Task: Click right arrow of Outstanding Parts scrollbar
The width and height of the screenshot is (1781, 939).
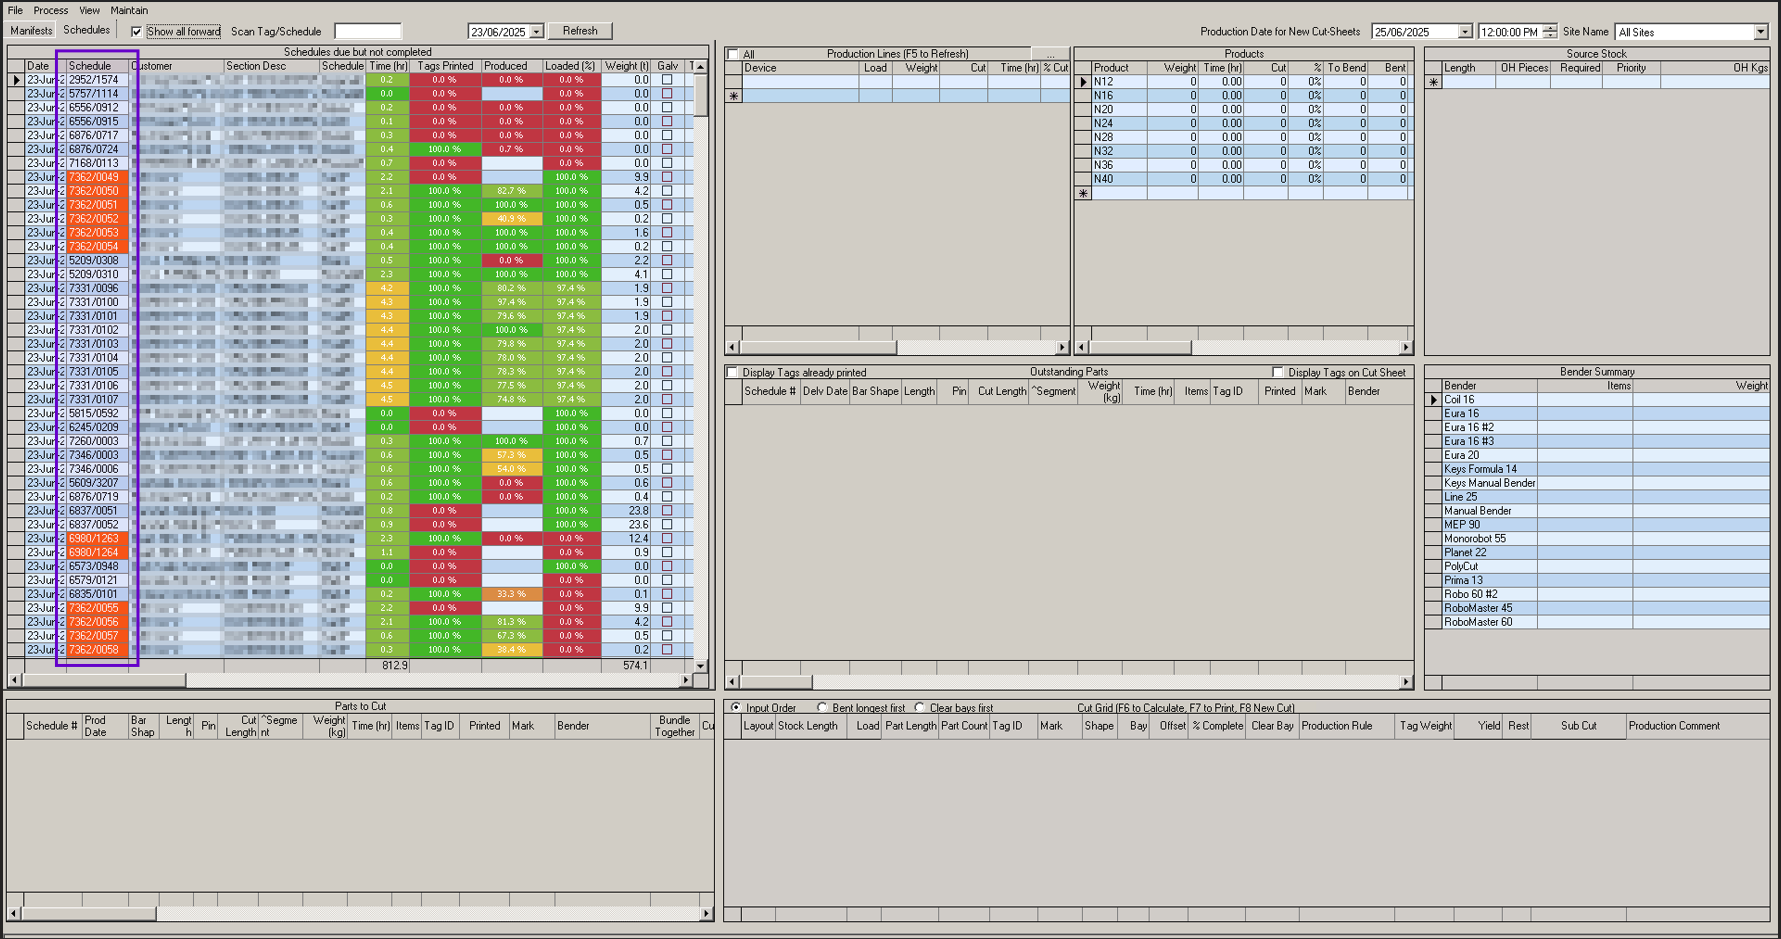Action: tap(1406, 682)
